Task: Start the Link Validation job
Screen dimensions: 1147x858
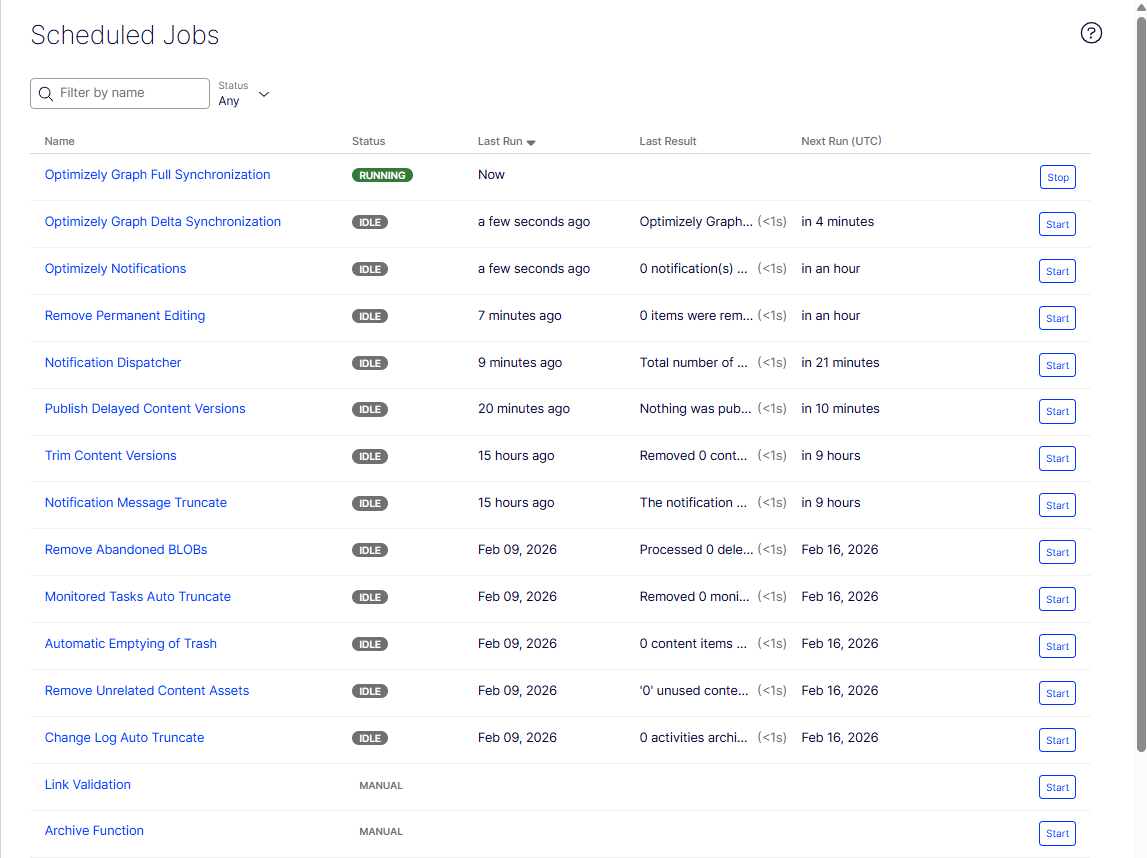Action: coord(1057,787)
